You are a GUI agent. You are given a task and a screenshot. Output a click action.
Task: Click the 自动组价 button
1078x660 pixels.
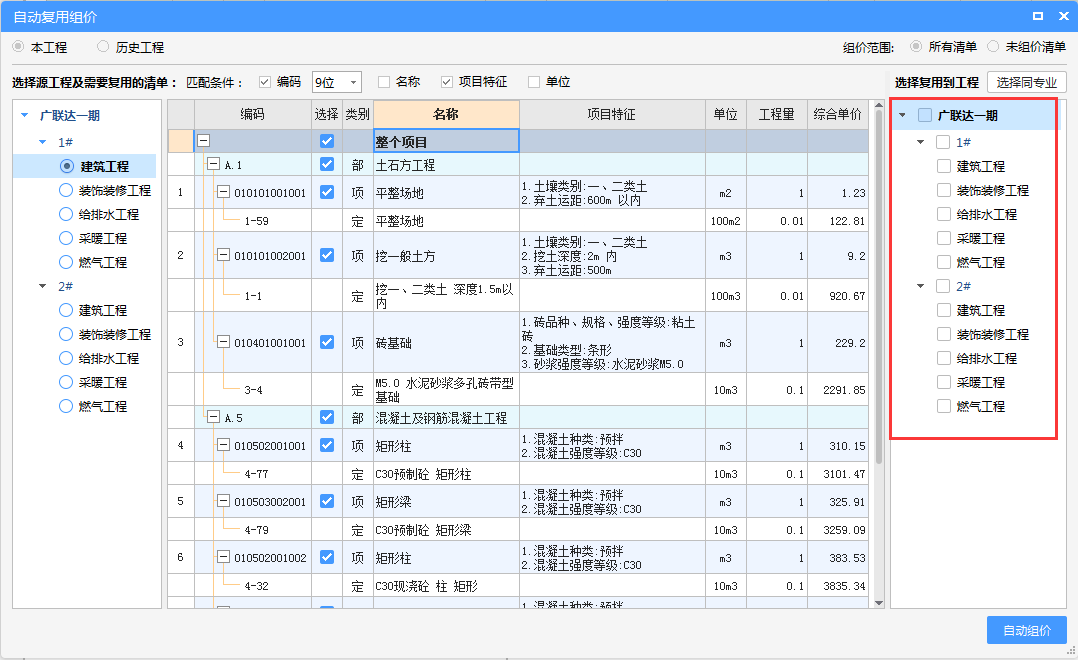1027,631
